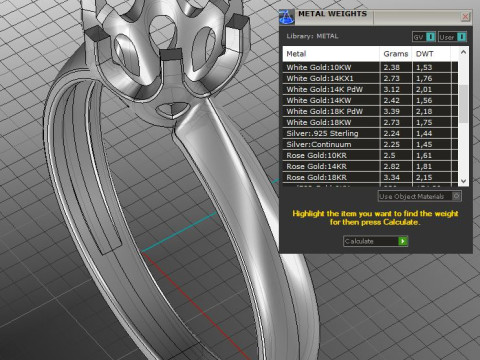Click the 1,53 DWT value

[x=424, y=67]
